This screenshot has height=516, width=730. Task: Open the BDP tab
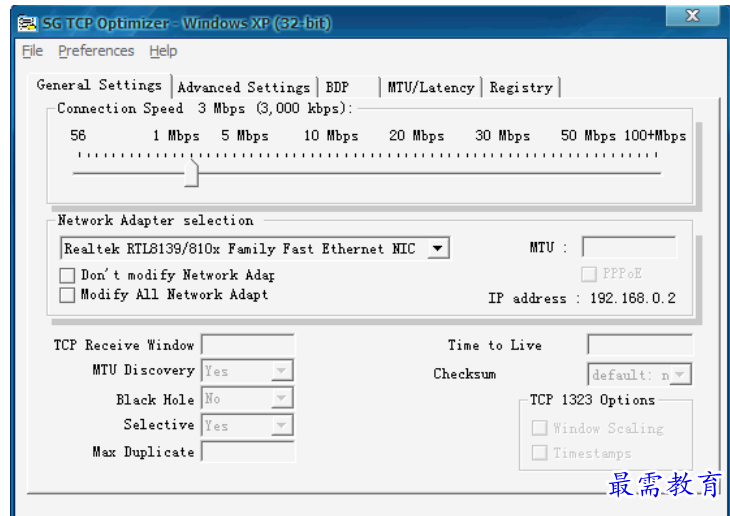click(349, 88)
